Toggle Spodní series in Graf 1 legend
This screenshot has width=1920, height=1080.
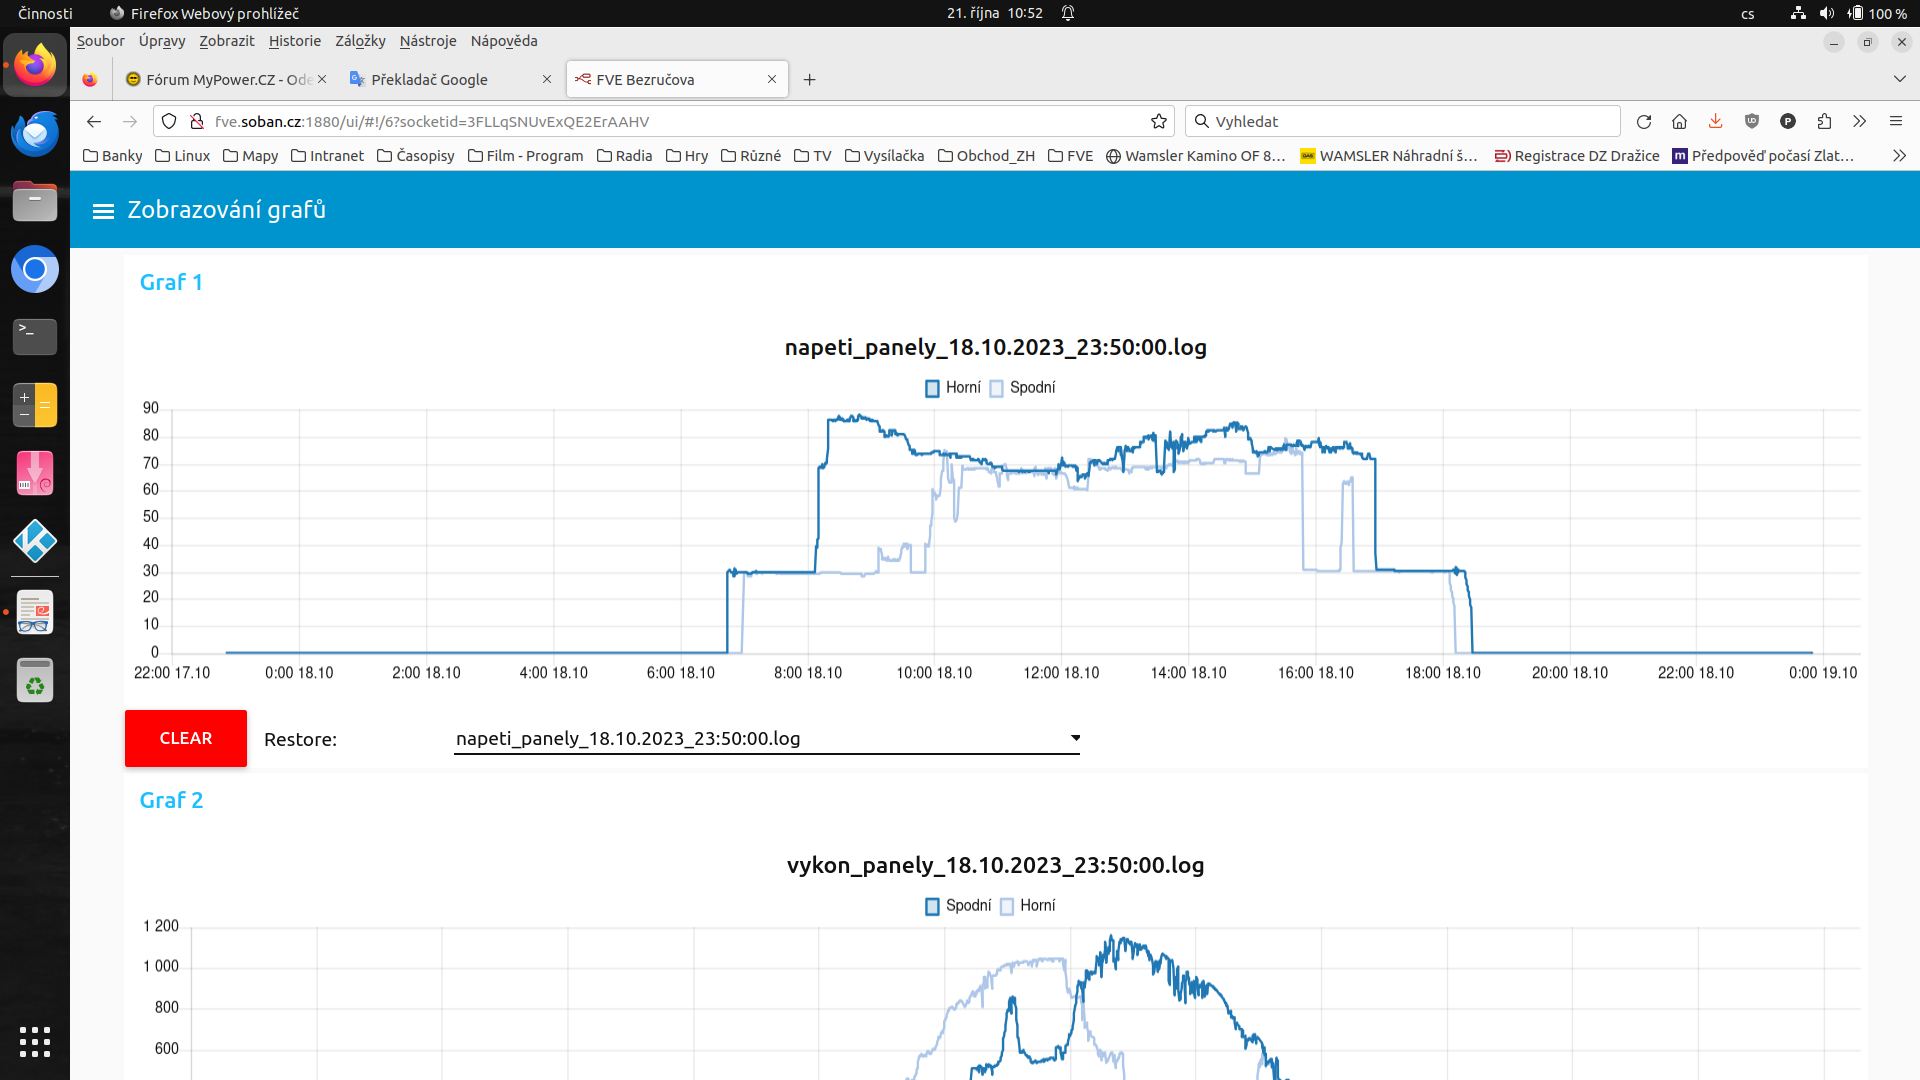[1022, 388]
